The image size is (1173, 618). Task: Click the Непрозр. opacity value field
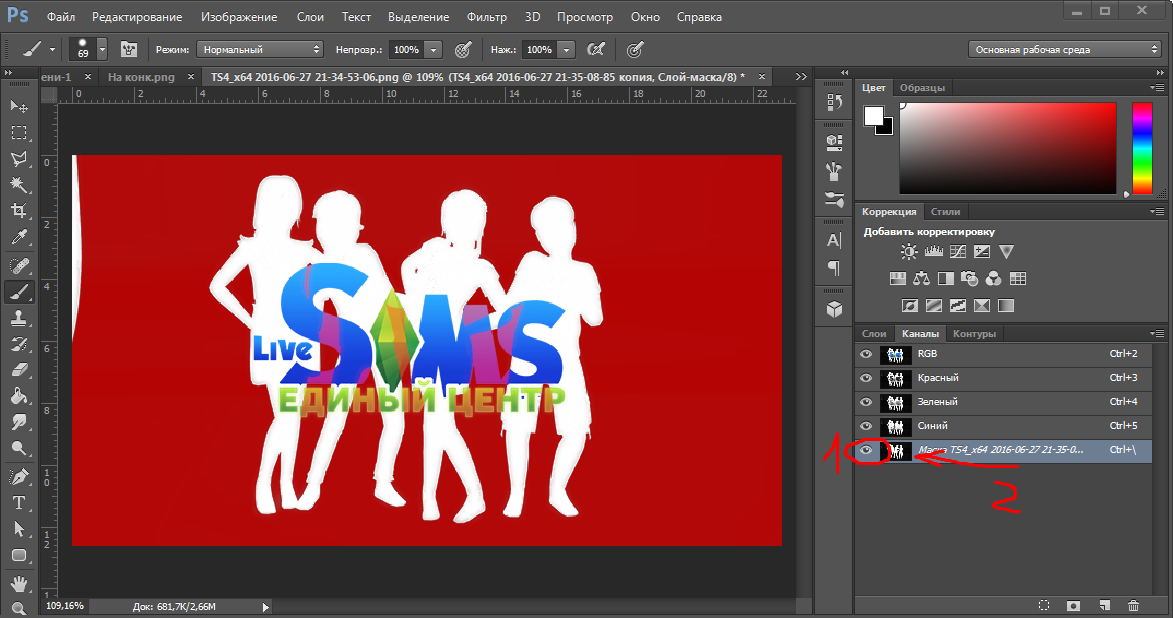click(x=406, y=49)
